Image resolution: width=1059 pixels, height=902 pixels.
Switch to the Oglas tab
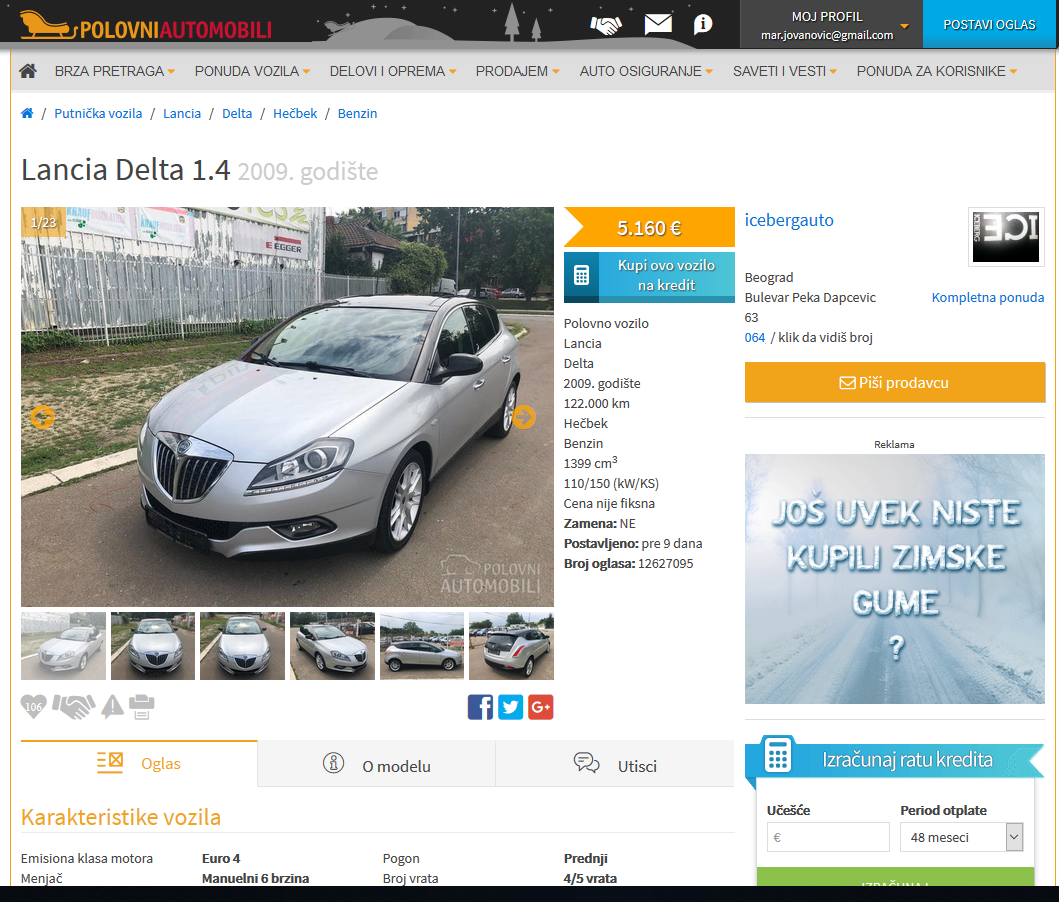click(139, 764)
